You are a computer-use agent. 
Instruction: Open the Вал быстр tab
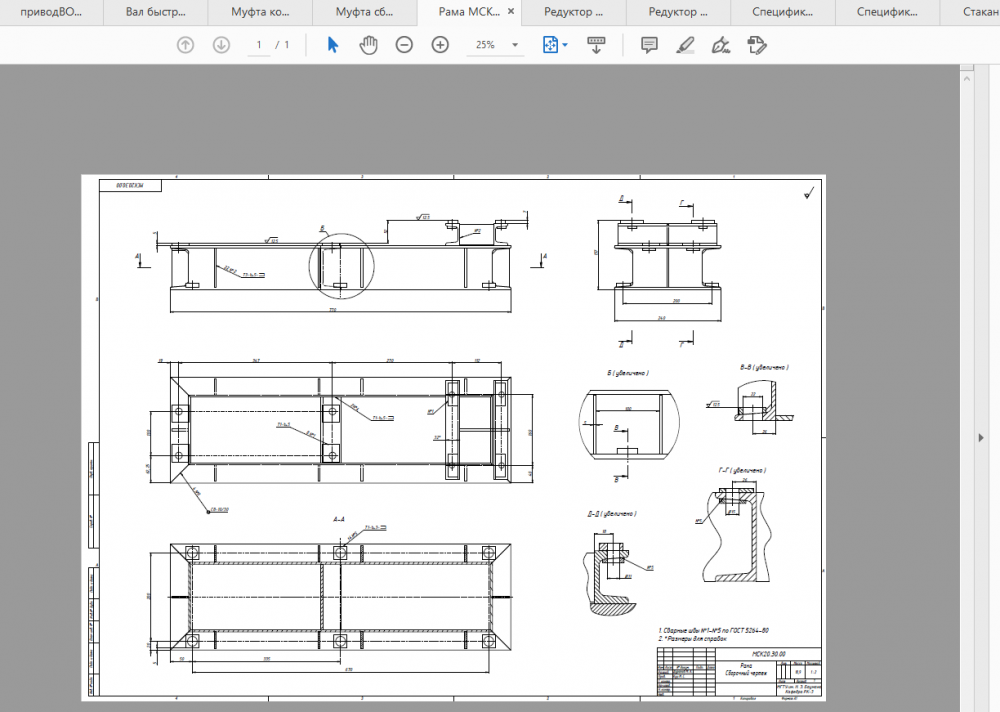coord(155,12)
